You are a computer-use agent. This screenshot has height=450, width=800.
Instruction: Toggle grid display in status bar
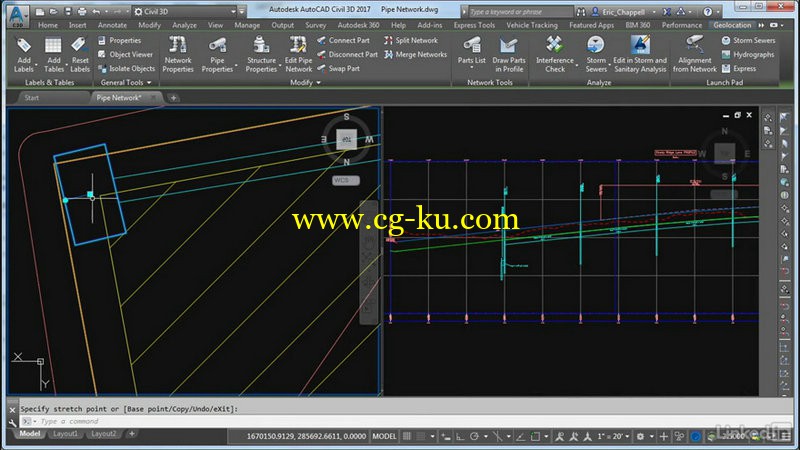(x=407, y=436)
